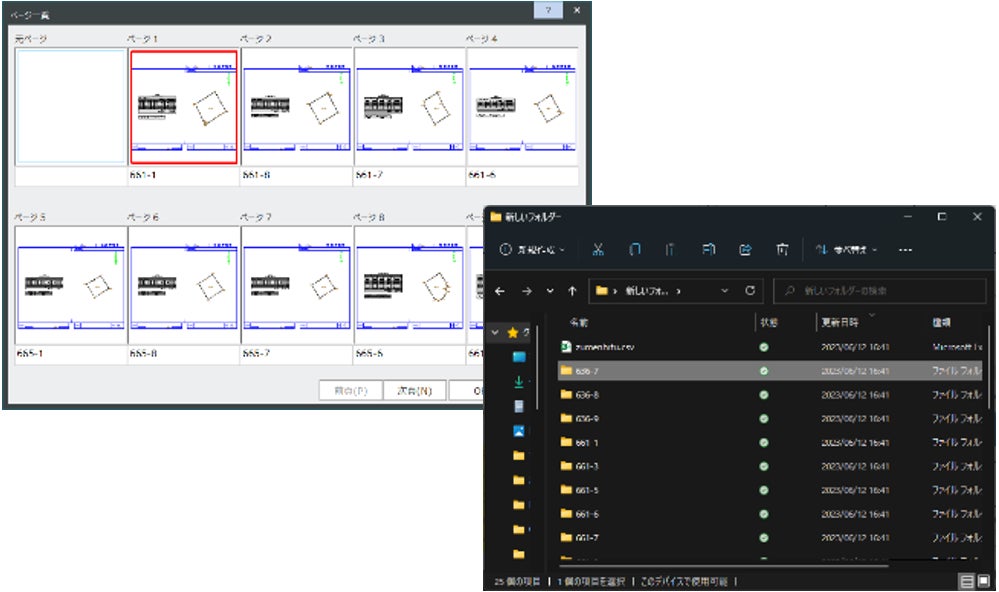Select the folder 661-5

(587, 490)
